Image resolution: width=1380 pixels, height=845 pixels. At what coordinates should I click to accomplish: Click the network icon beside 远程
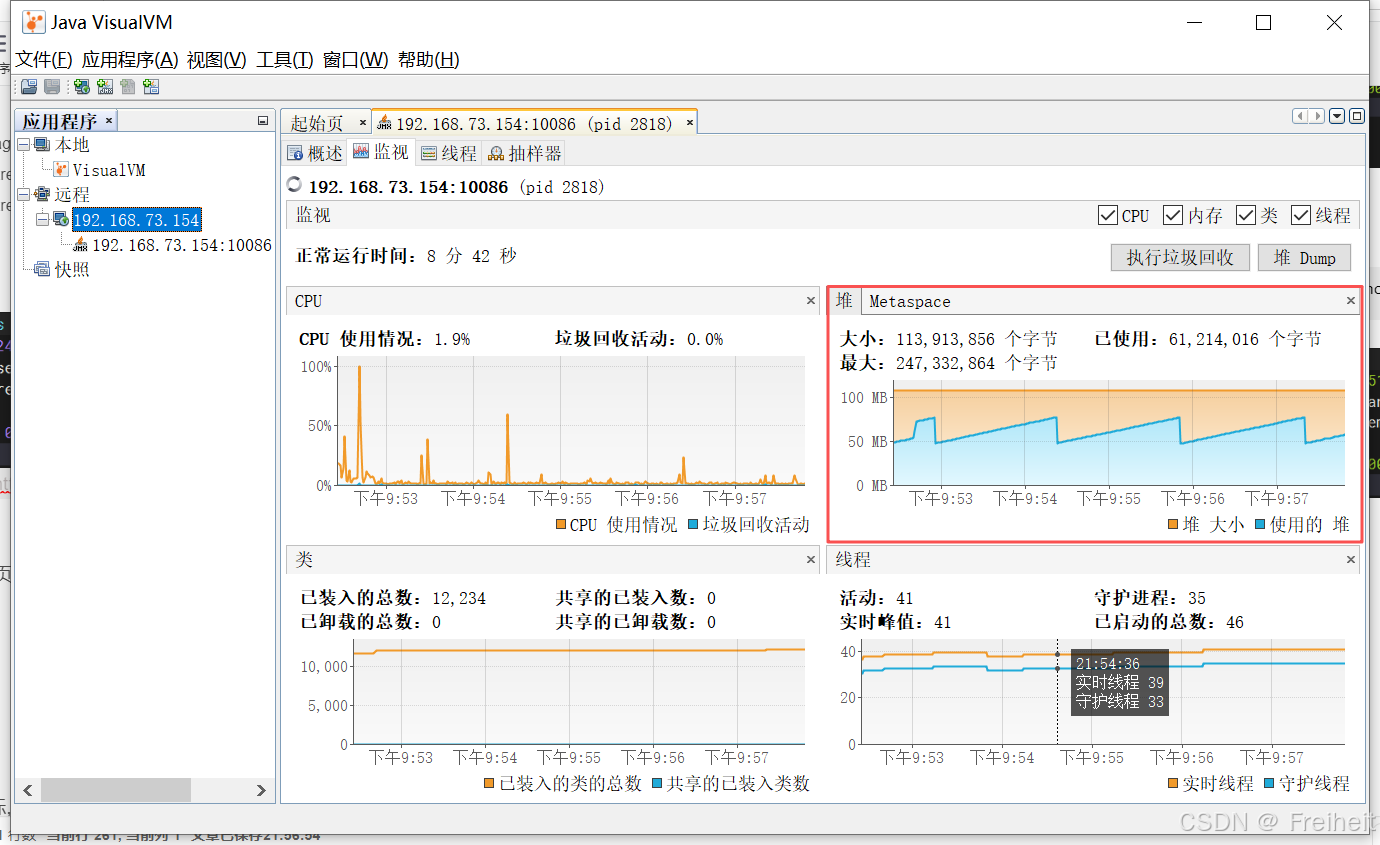(x=42, y=194)
